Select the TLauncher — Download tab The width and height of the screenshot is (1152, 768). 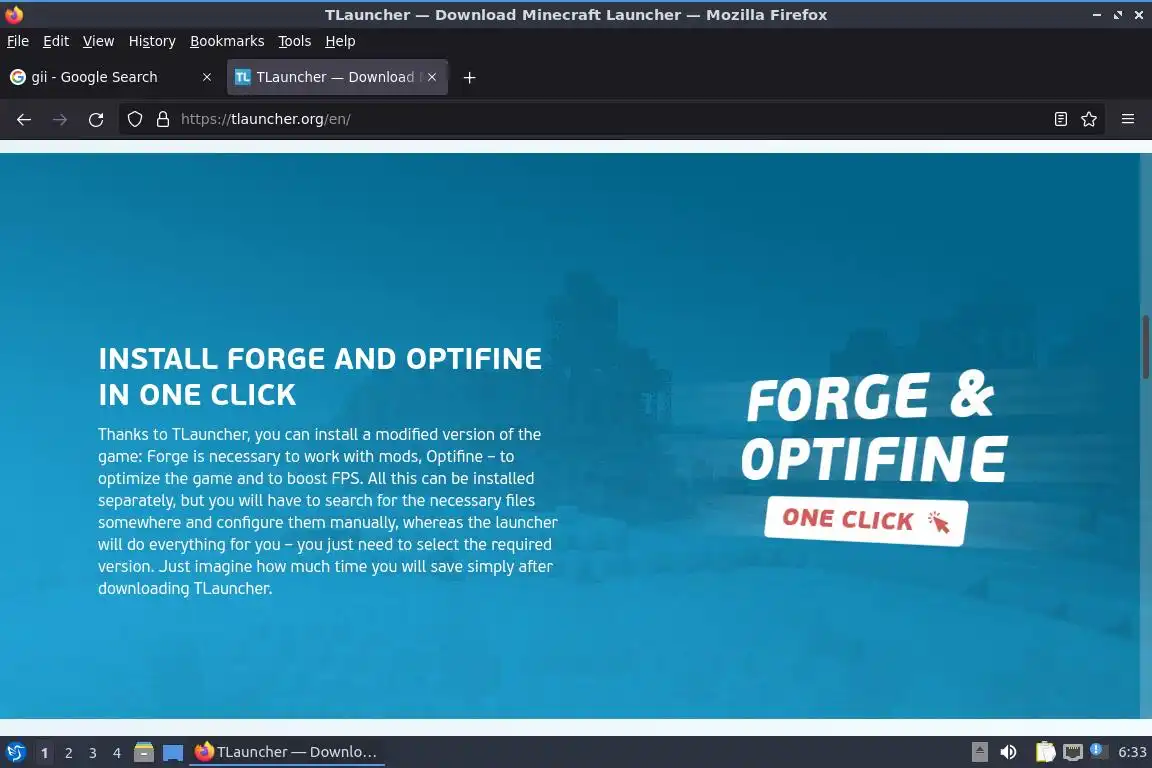point(337,77)
